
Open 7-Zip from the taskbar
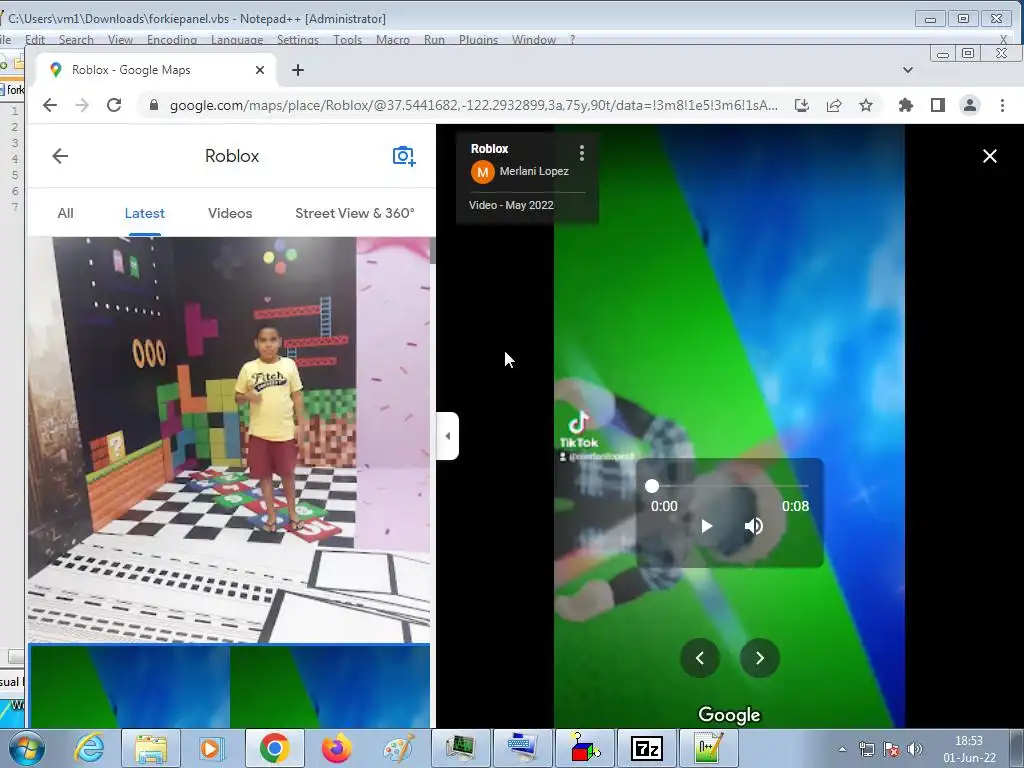647,748
